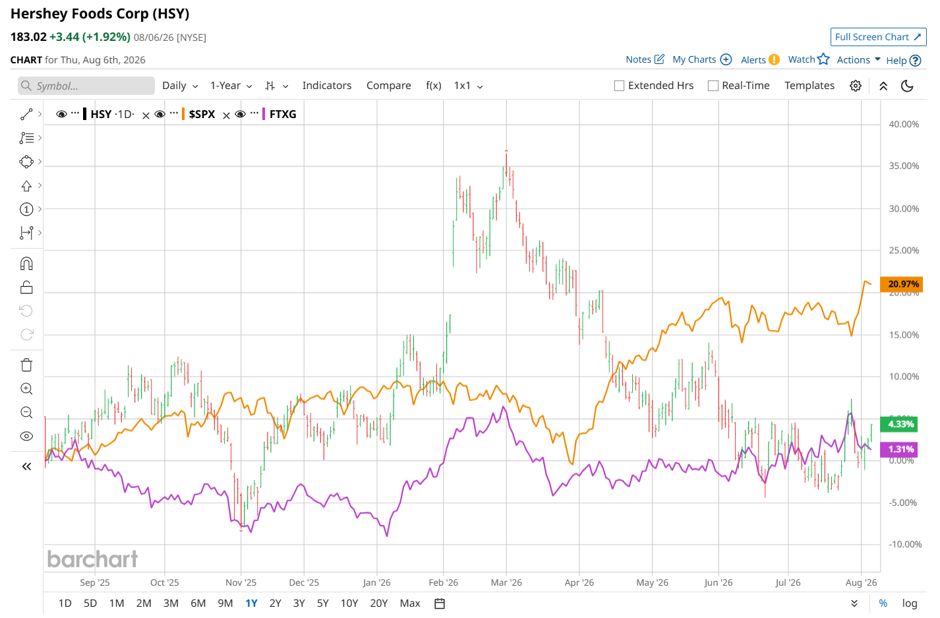This screenshot has width=940, height=618.
Task: Delete drawings with the trash icon
Action: [26, 365]
